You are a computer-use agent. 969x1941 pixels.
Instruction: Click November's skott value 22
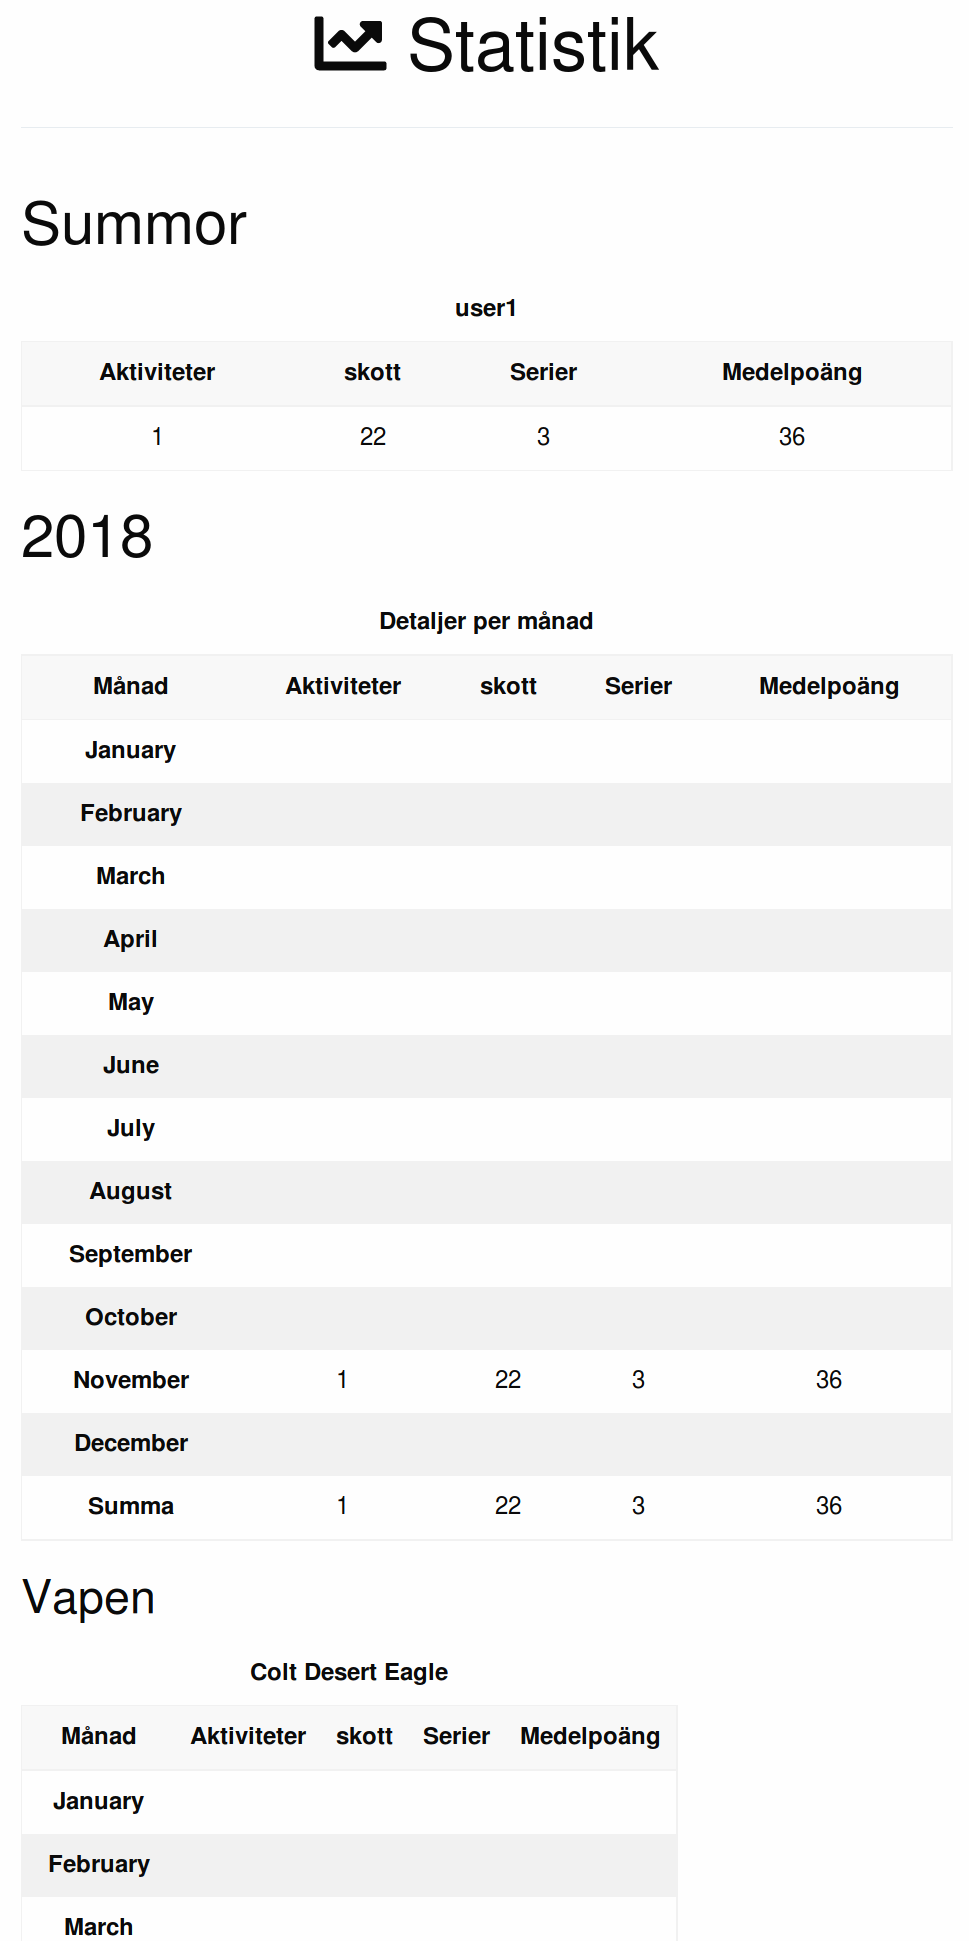coord(508,1380)
